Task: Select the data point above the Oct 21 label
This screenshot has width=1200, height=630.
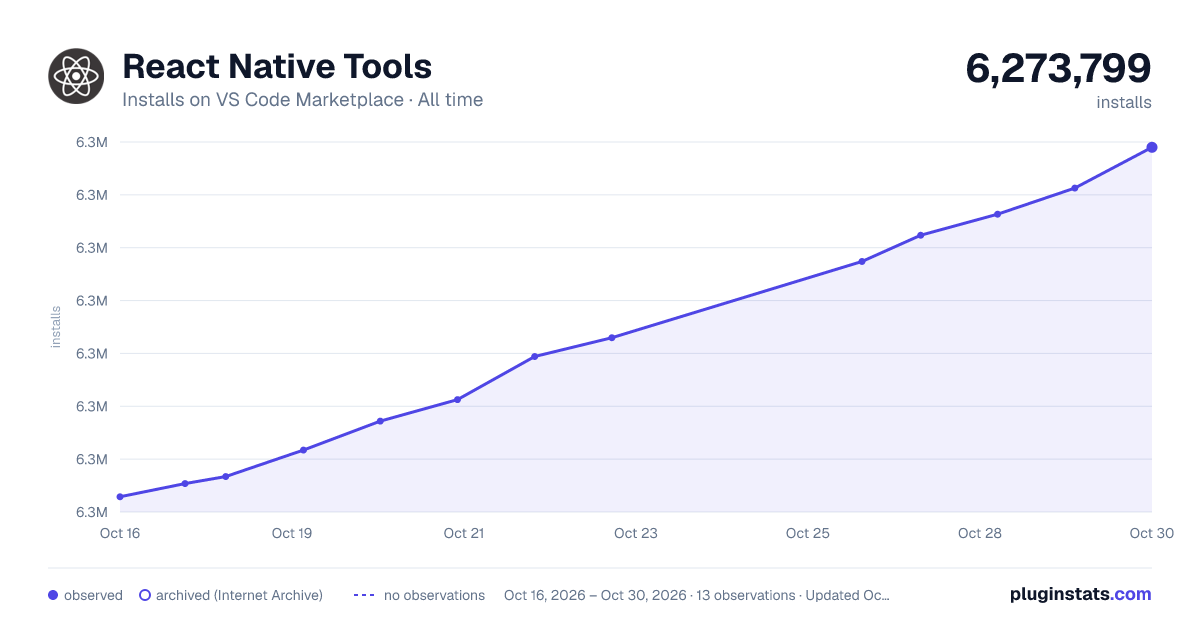Action: click(457, 400)
